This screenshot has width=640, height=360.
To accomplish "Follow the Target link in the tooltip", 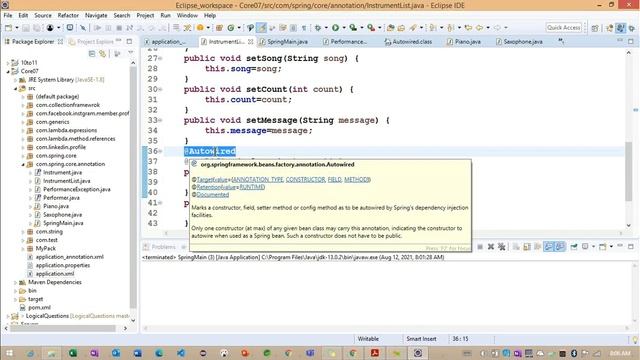I will point(205,180).
